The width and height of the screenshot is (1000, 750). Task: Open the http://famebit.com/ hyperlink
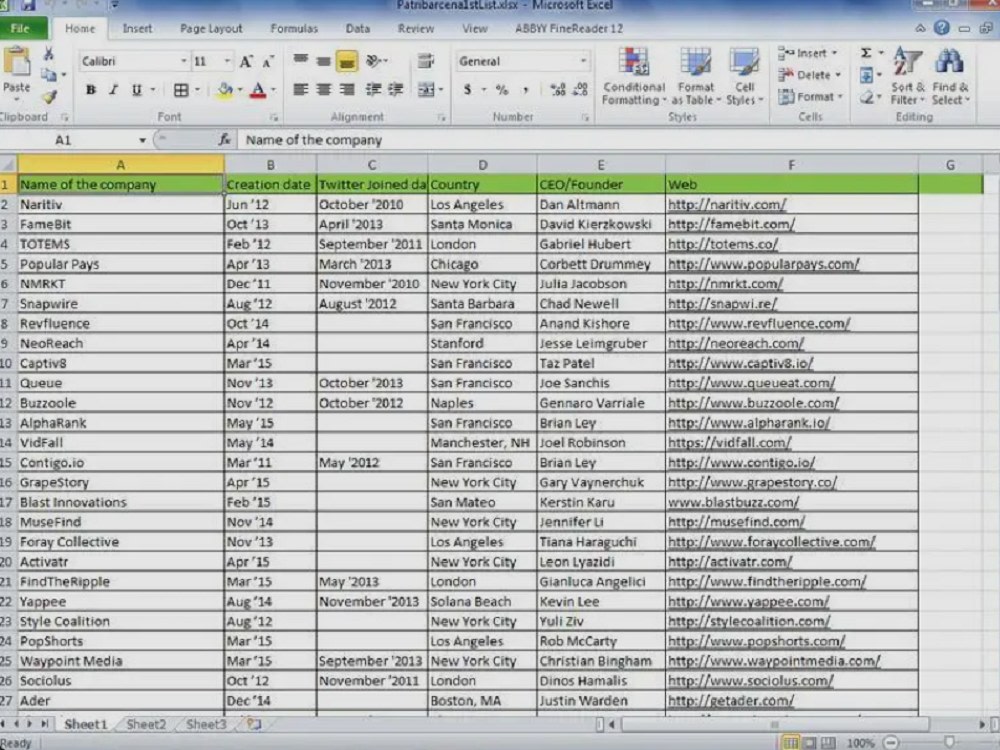tap(731, 224)
